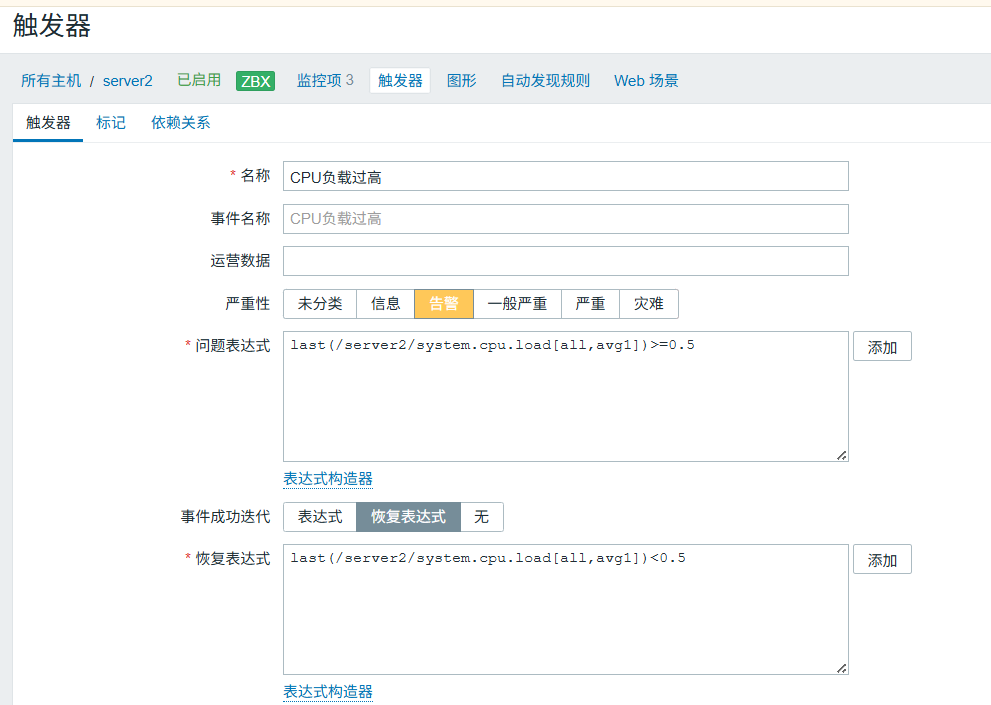Open the 所有主机 breadcrumb link

[51, 81]
